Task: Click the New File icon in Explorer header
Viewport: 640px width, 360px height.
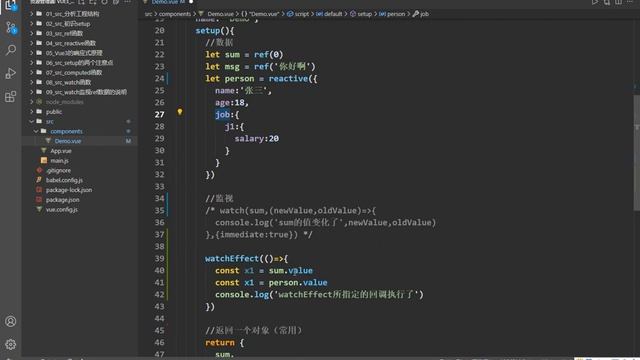Action: [x=82, y=2]
